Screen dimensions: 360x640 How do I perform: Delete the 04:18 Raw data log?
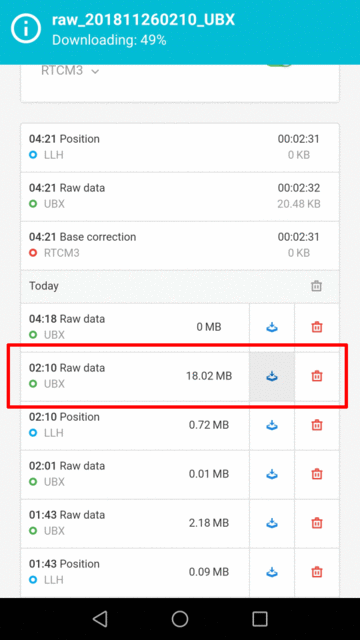317,327
